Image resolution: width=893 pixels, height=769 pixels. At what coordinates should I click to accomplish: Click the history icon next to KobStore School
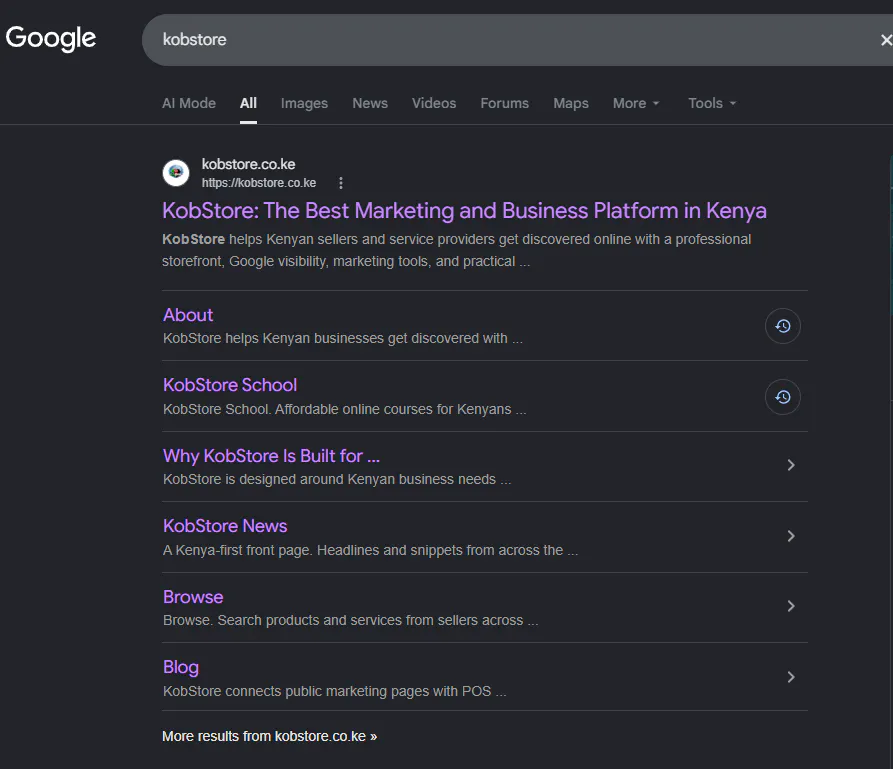pos(783,397)
